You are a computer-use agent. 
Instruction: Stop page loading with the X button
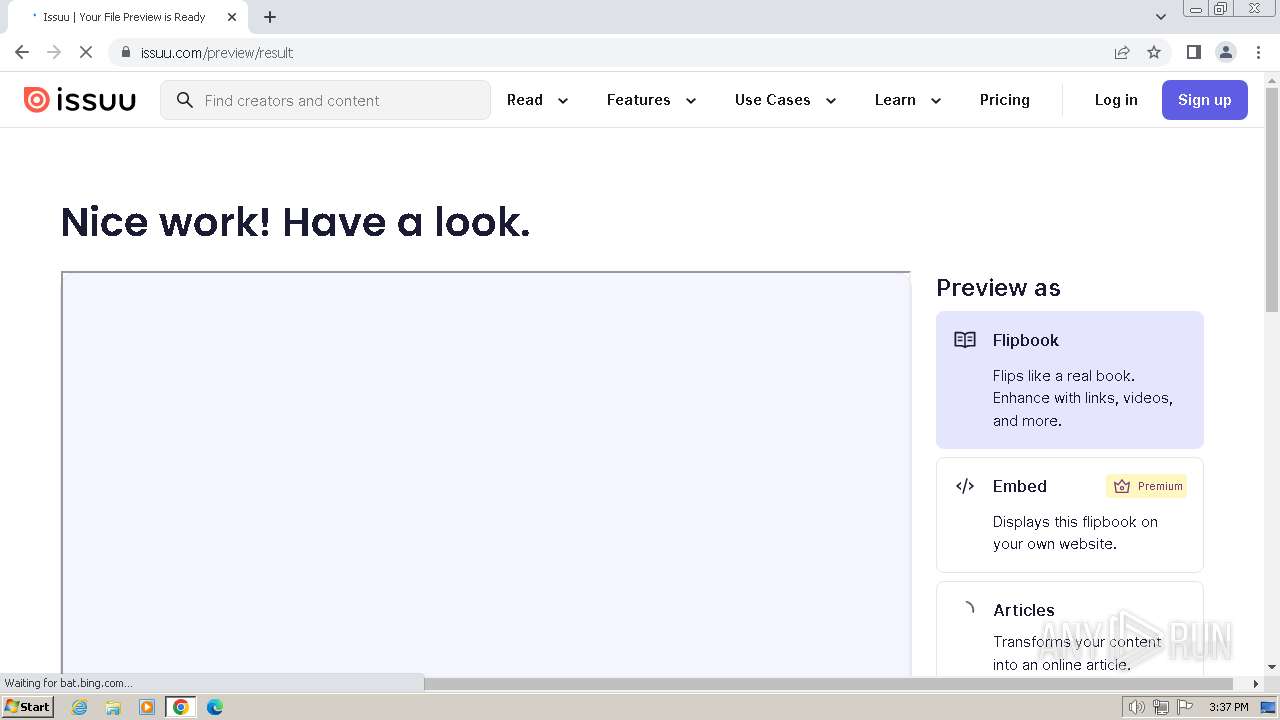(86, 52)
